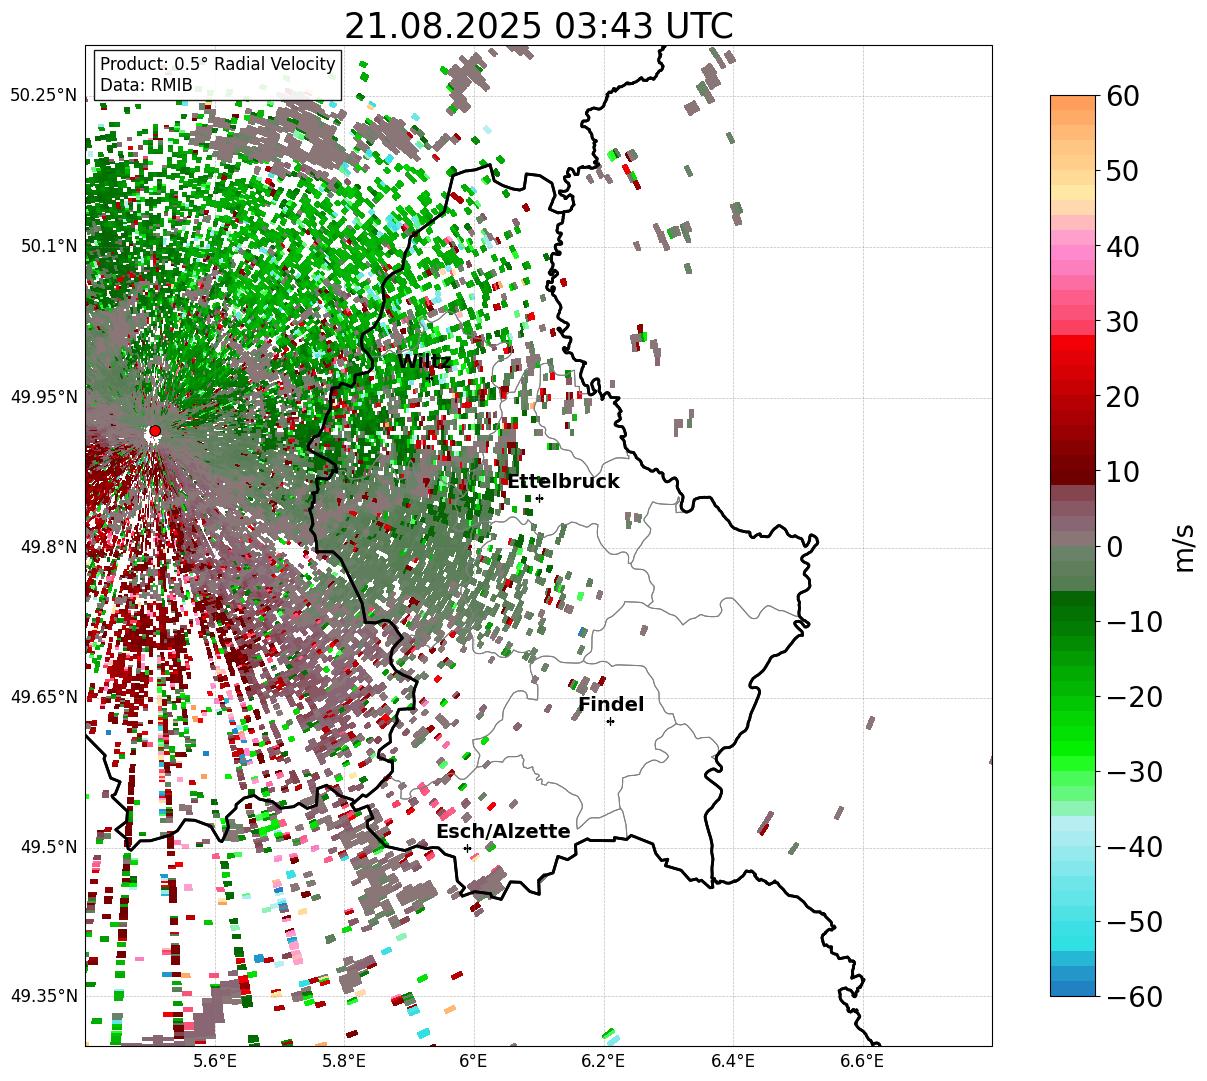Select the Wiltz city label
The image size is (1207, 1081).
coord(424,361)
